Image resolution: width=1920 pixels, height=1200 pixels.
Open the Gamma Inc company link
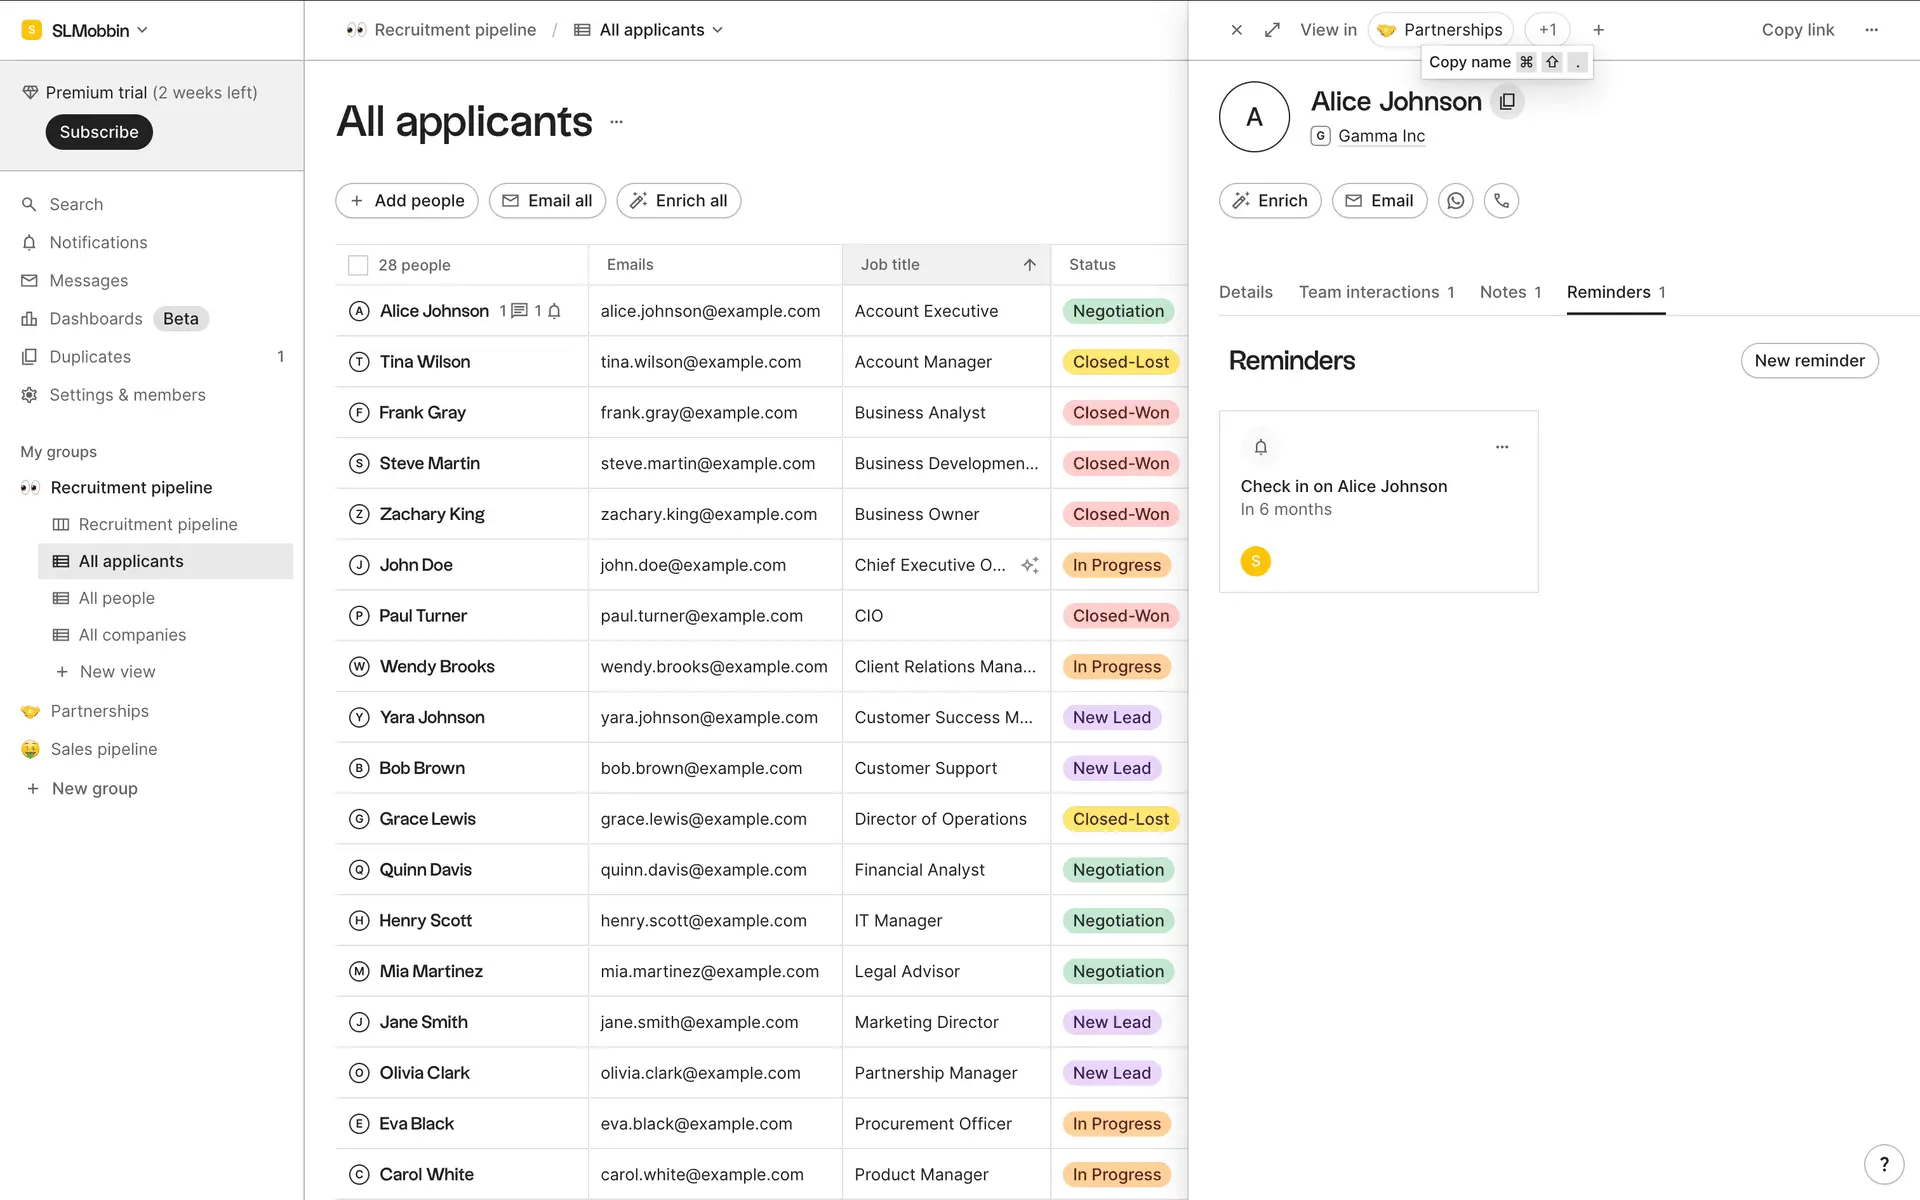tap(1380, 136)
